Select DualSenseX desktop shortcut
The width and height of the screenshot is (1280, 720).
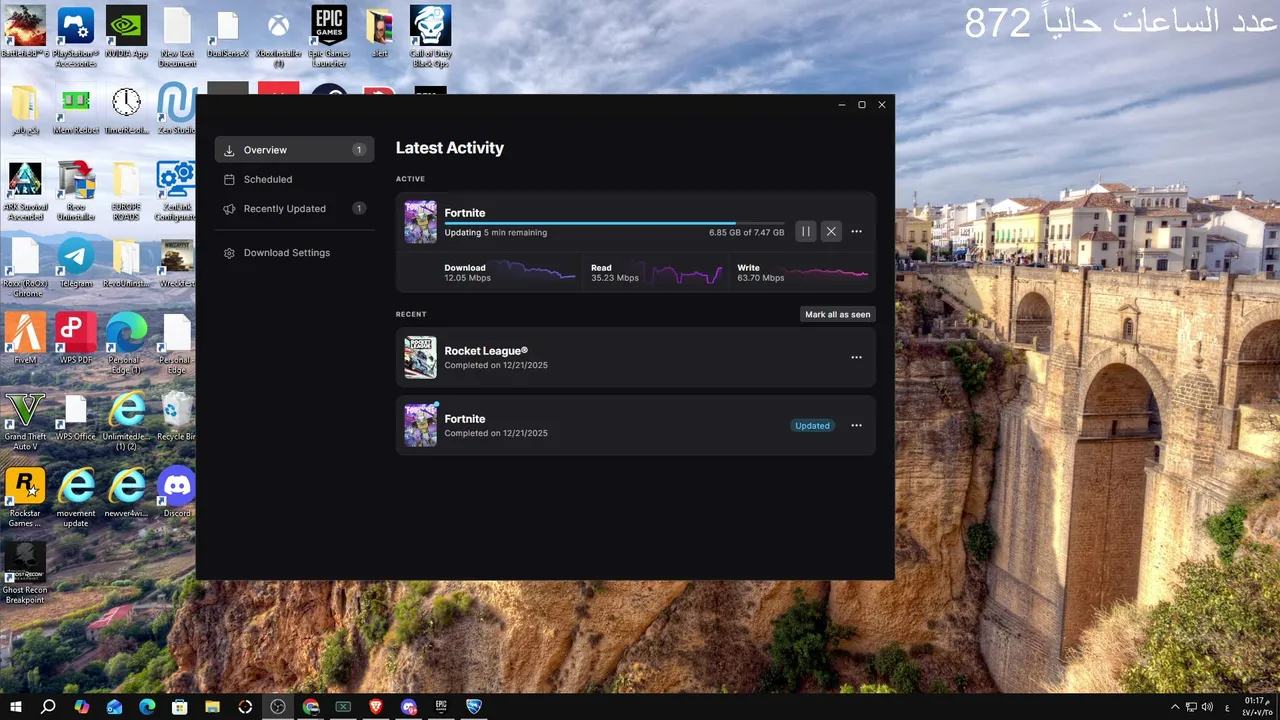[227, 33]
